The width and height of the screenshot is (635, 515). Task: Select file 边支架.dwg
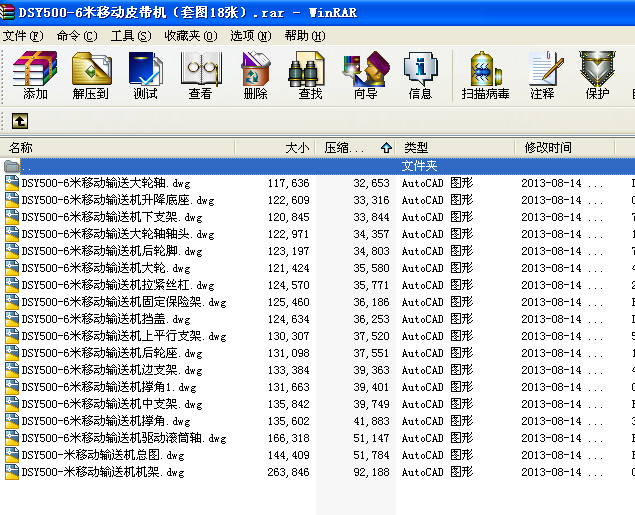pos(112,370)
